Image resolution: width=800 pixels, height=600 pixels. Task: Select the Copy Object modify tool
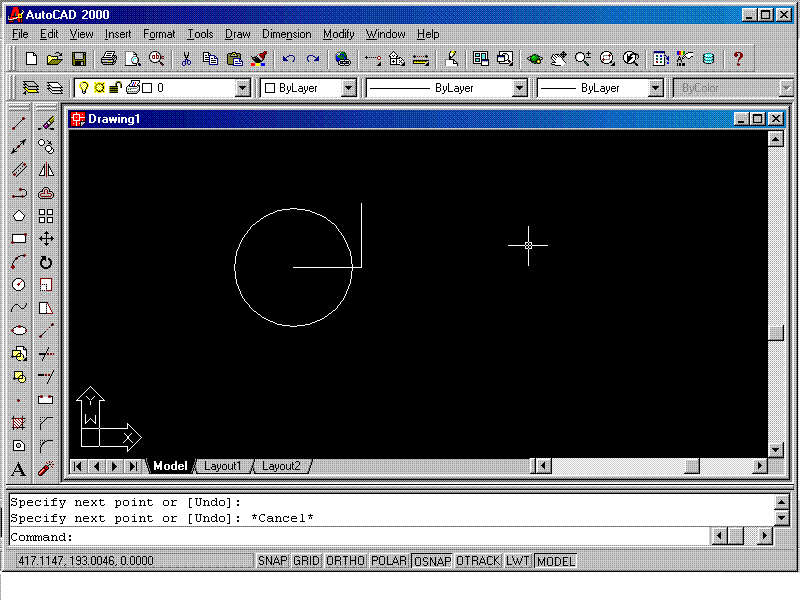tap(46, 147)
